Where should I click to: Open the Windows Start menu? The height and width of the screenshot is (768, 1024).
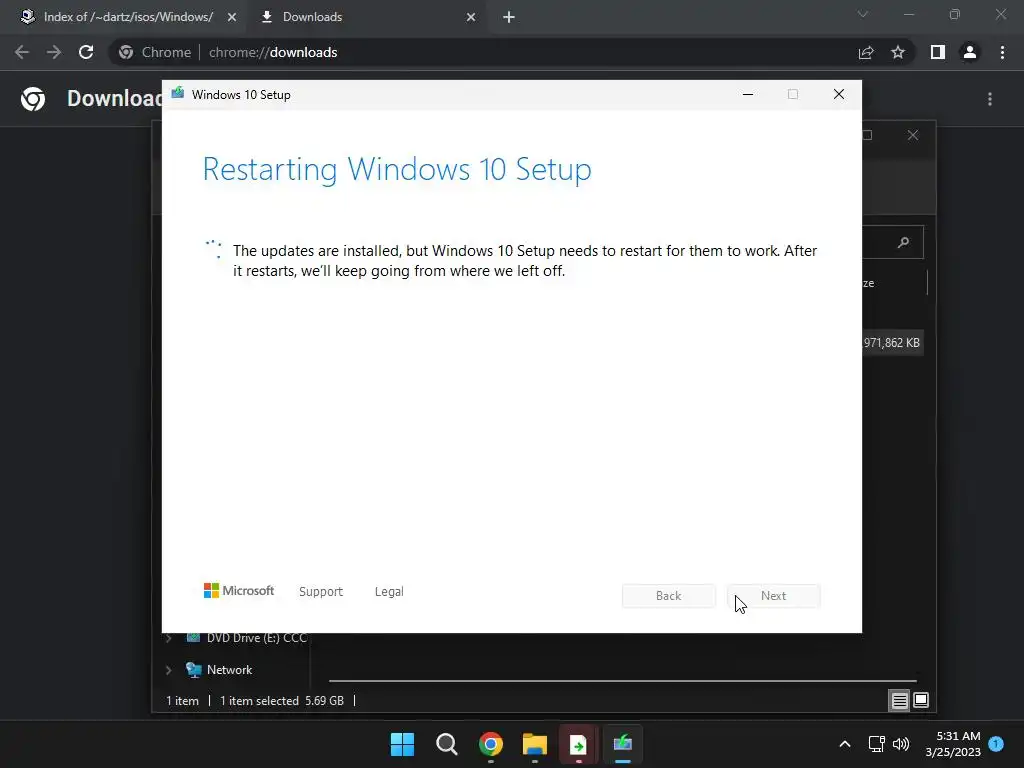402,744
